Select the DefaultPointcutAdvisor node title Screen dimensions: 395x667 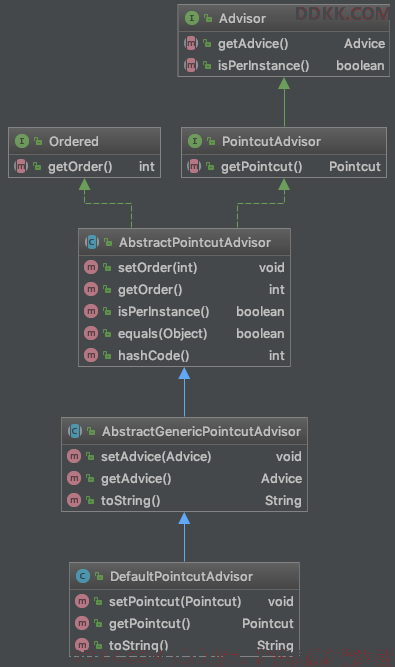tap(182, 576)
